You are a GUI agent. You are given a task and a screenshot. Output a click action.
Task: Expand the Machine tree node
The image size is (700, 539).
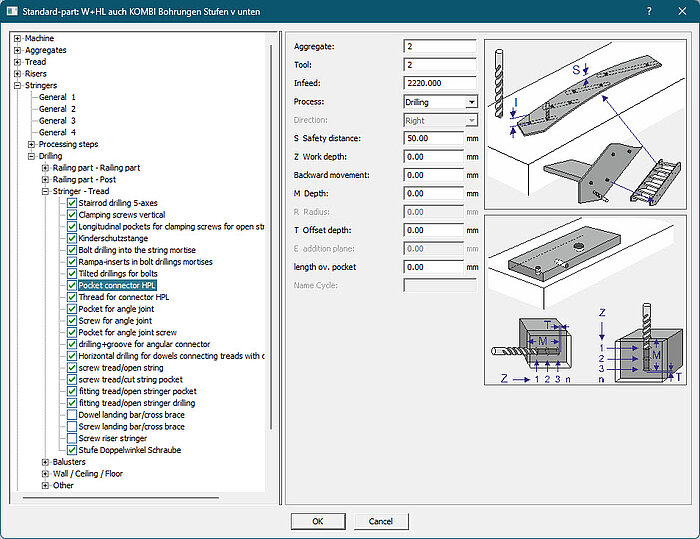point(18,38)
